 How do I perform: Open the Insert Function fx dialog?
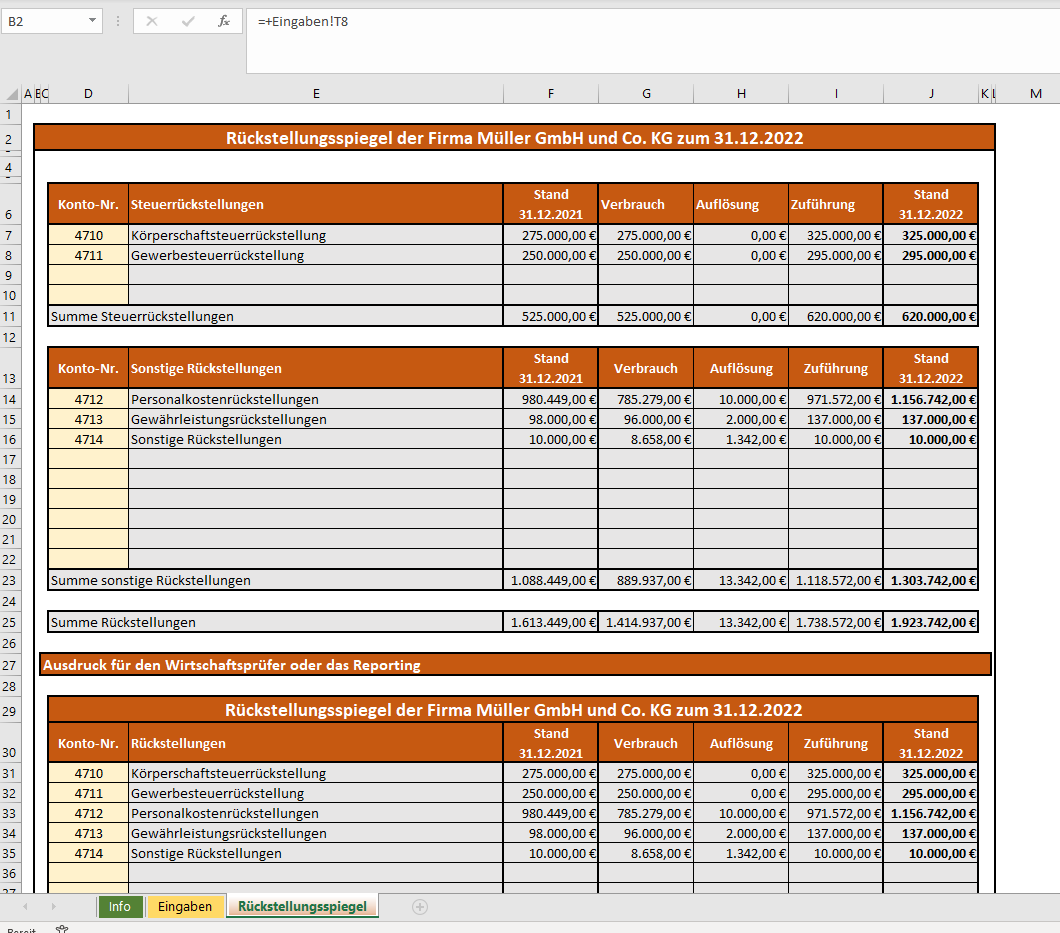click(x=224, y=22)
